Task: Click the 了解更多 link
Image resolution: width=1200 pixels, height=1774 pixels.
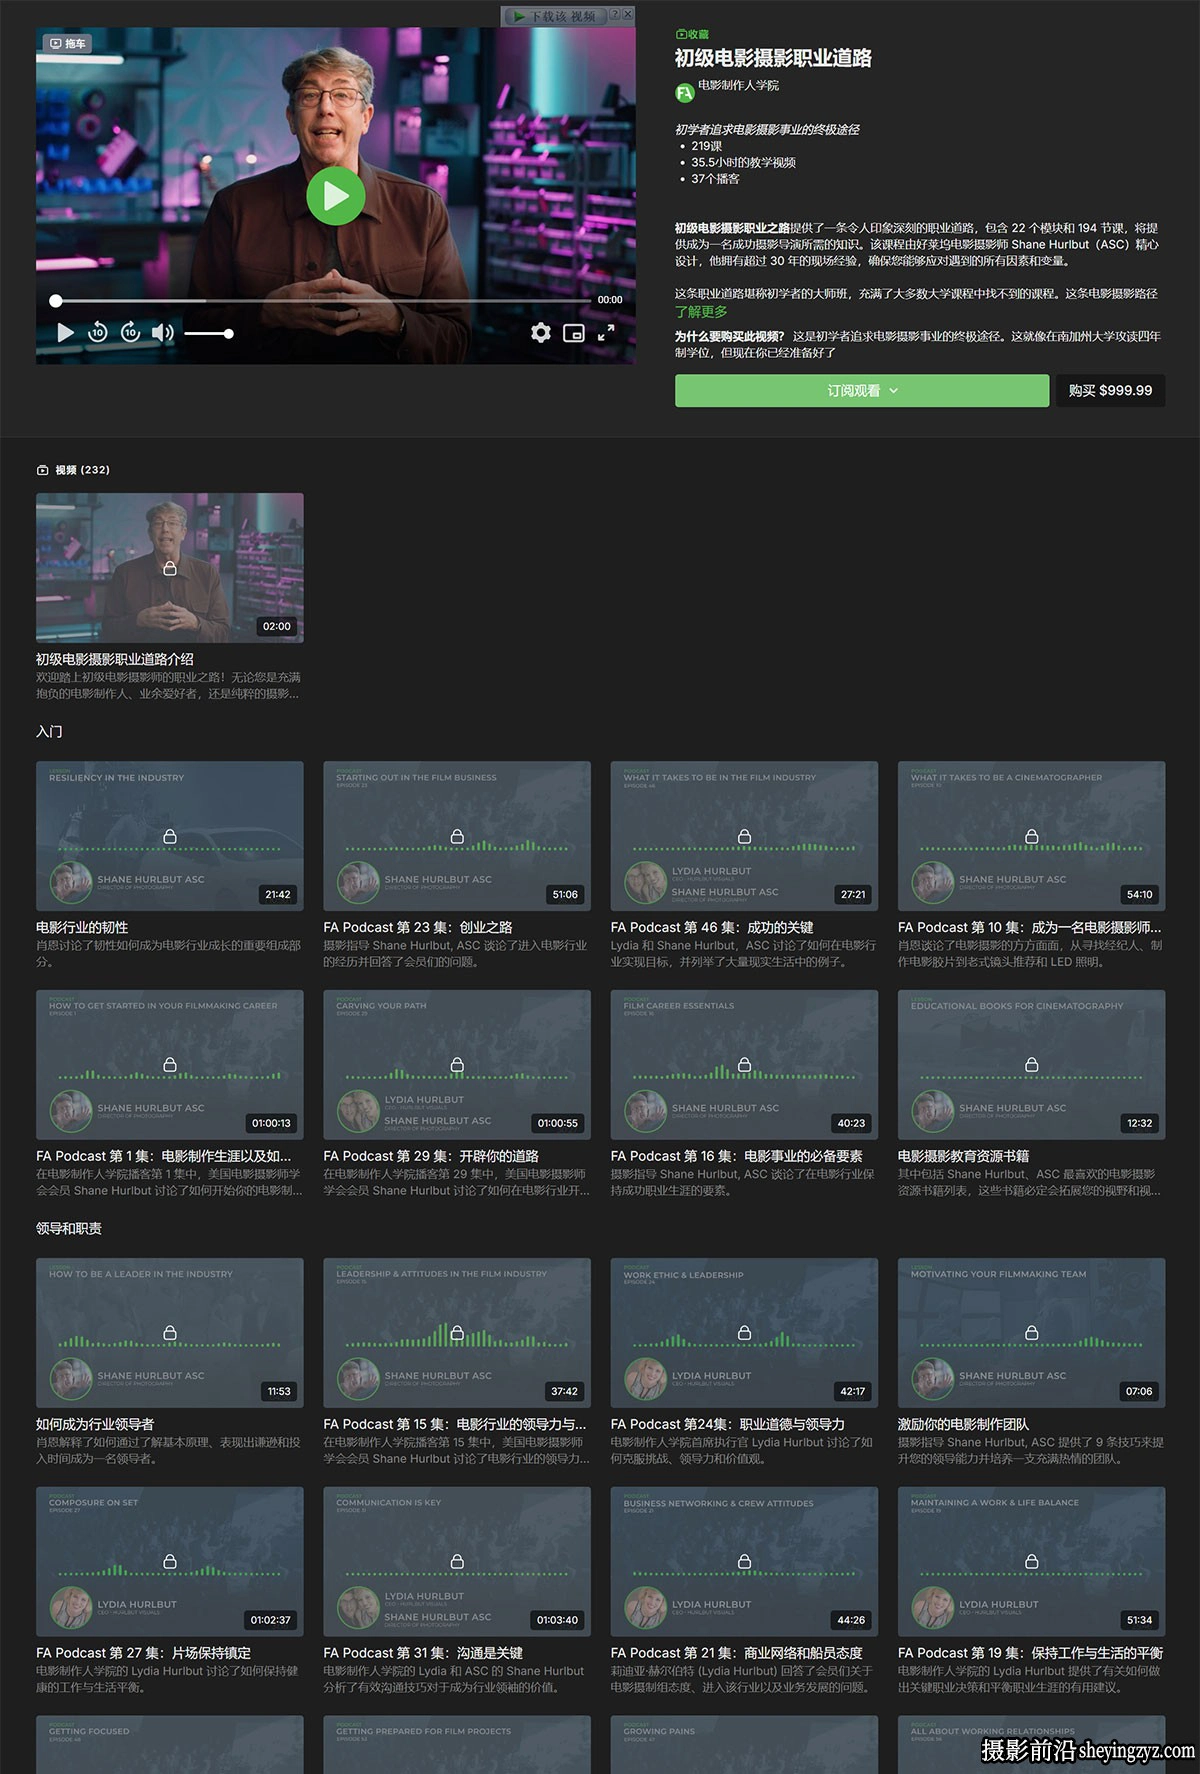Action: pyautogui.click(x=701, y=312)
